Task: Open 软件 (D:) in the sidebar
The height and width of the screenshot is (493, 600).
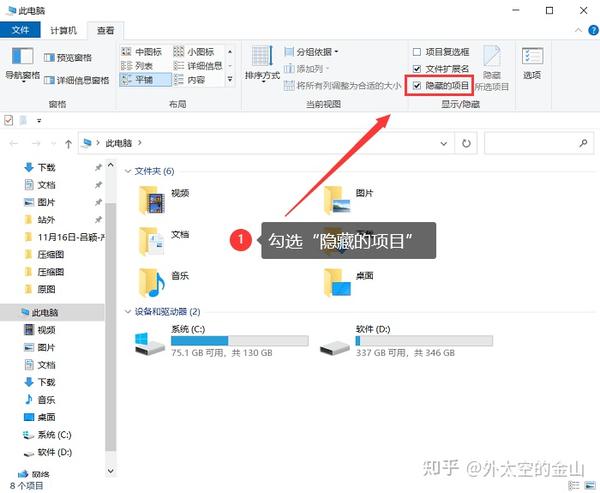Action: (x=54, y=452)
